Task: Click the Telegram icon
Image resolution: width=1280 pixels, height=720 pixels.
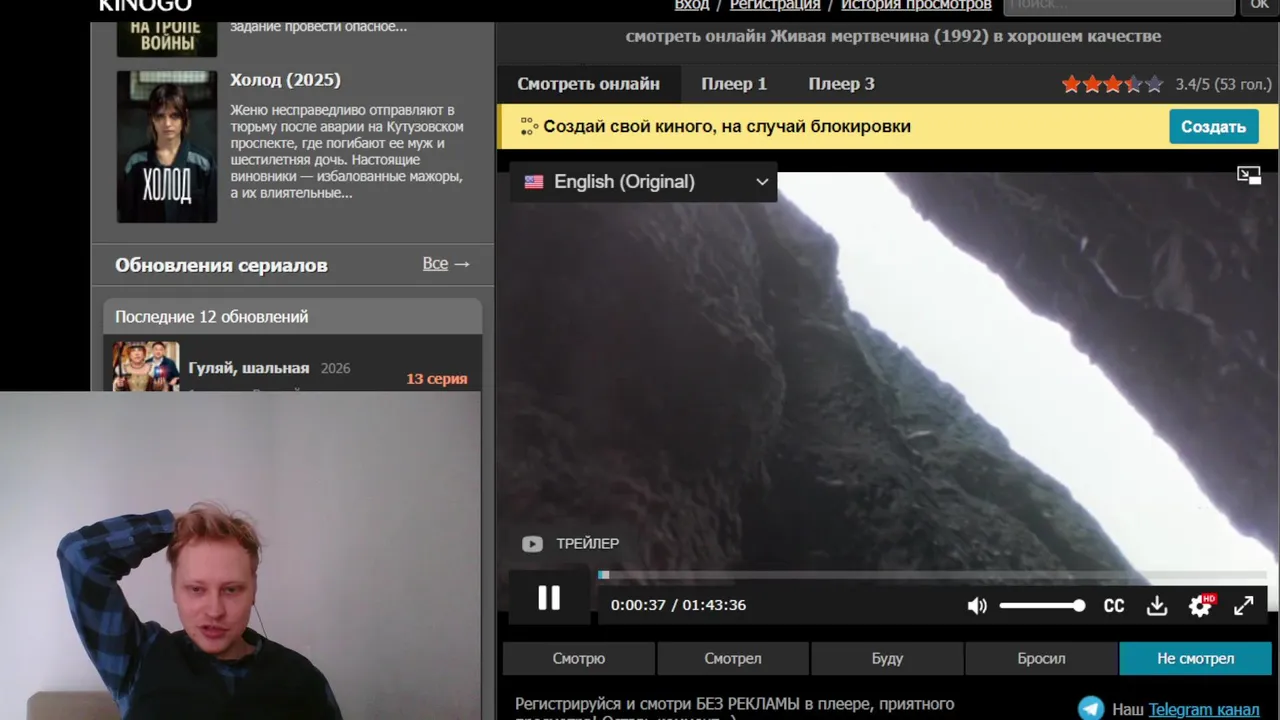Action: coord(1091,708)
